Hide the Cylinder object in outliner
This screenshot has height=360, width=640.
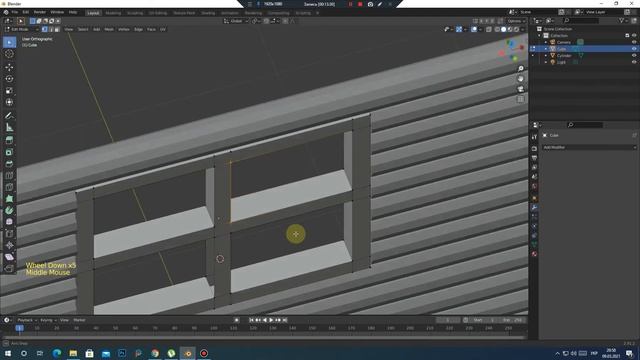point(634,56)
